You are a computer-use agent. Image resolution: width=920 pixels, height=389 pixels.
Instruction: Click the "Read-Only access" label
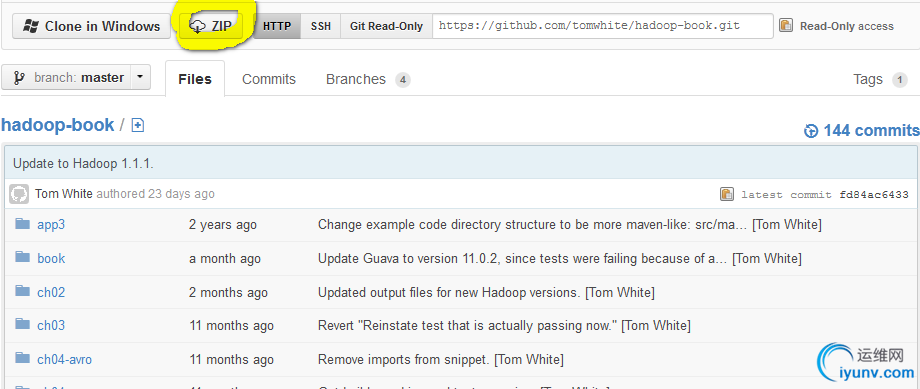click(847, 26)
